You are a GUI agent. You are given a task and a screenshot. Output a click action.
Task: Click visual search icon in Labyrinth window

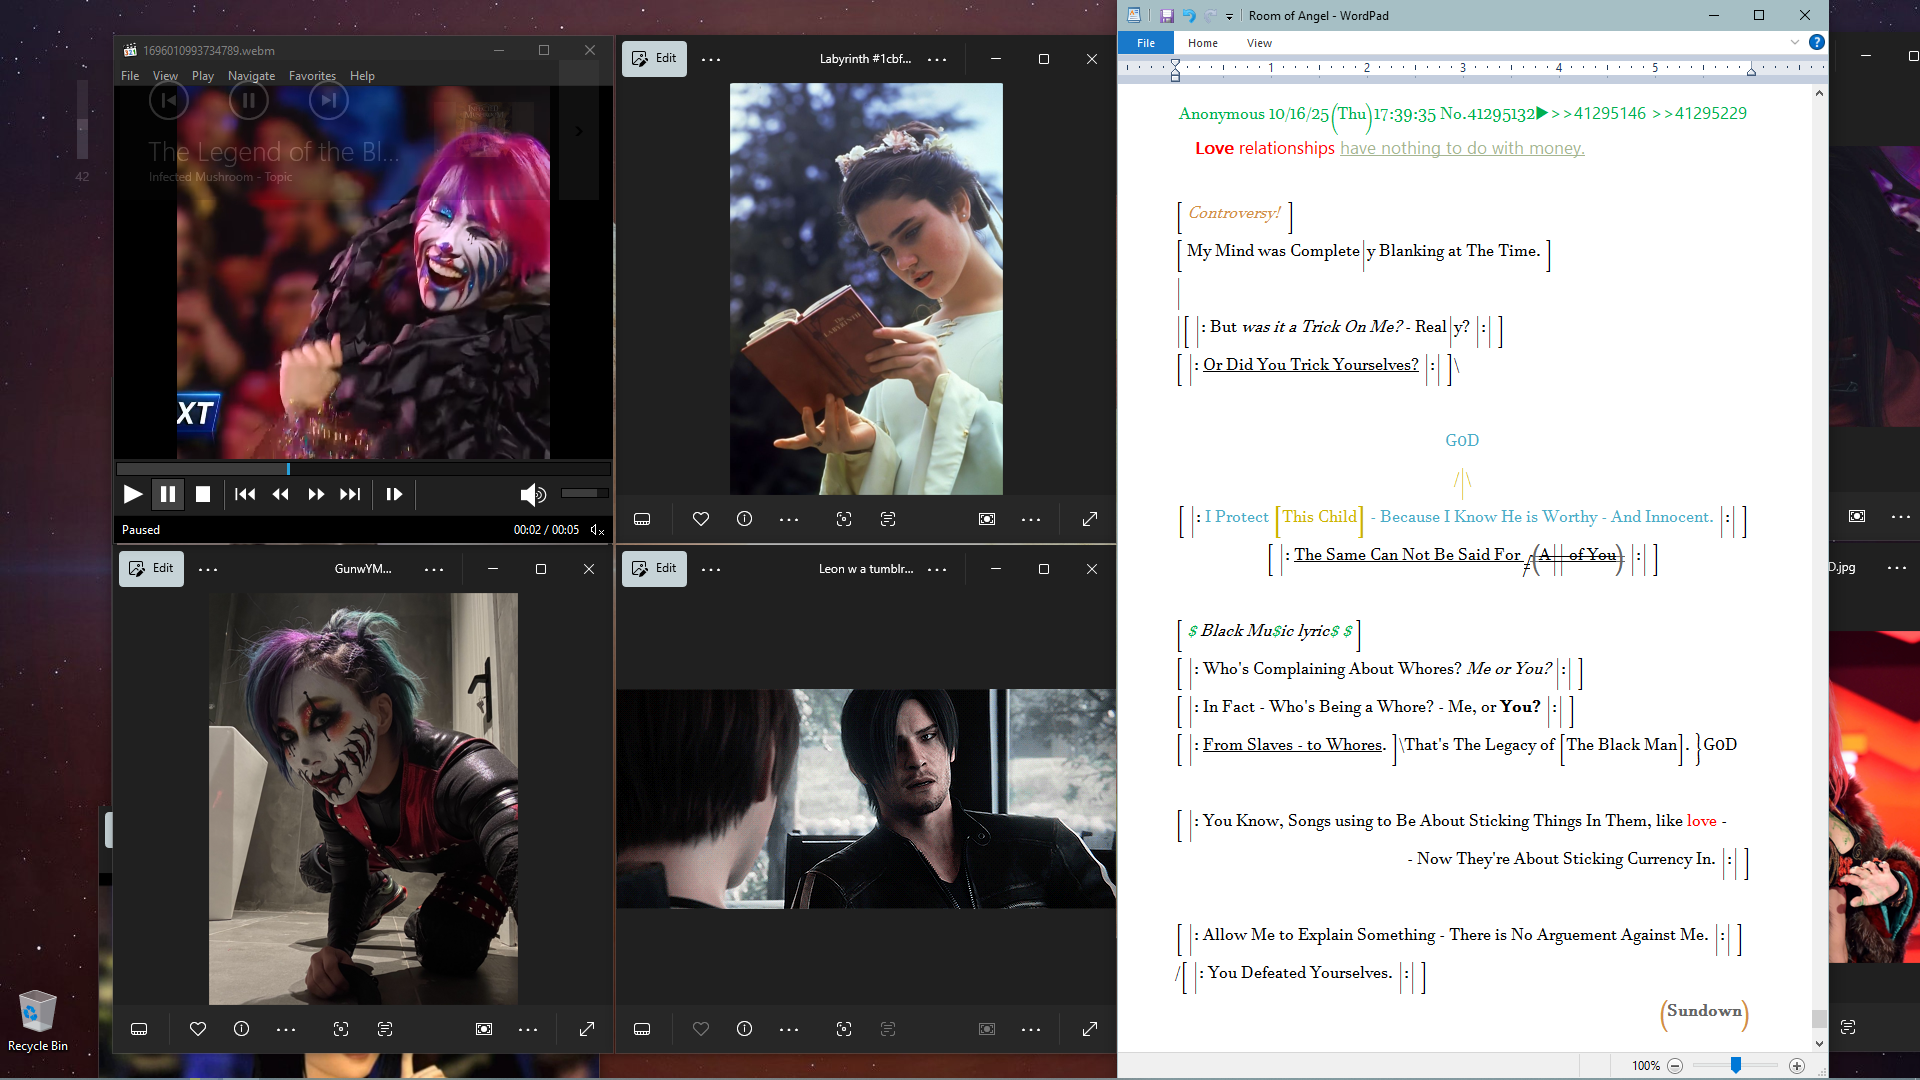tap(844, 519)
